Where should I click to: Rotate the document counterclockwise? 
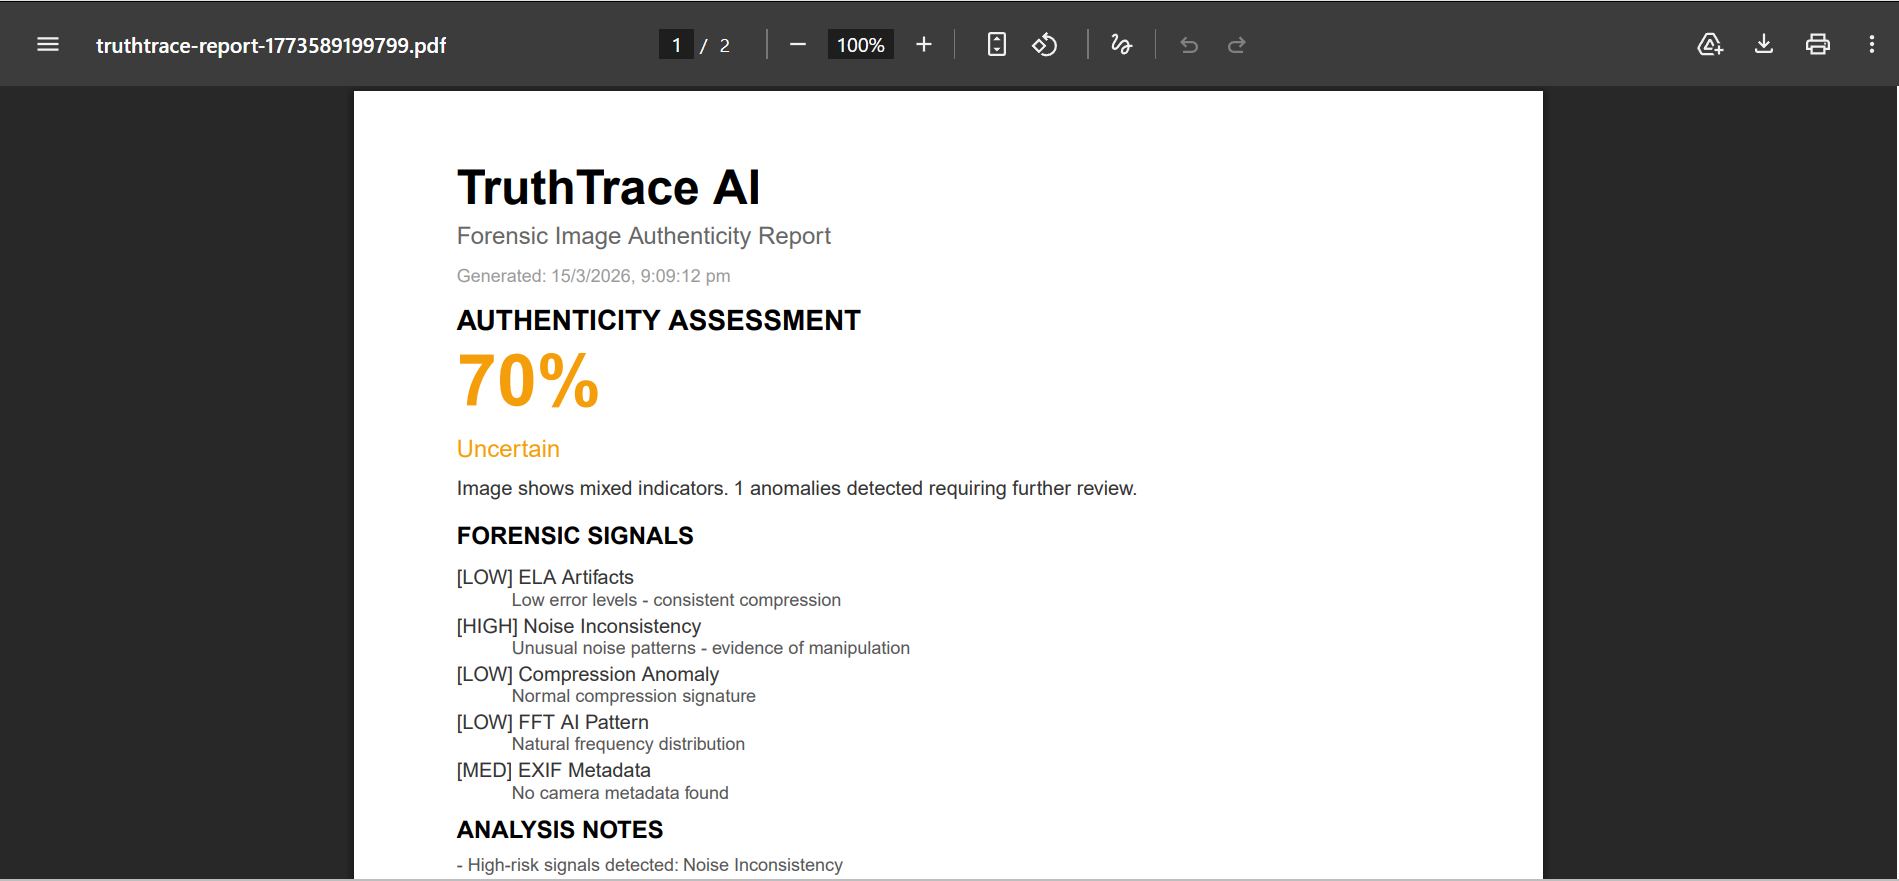1045,45
